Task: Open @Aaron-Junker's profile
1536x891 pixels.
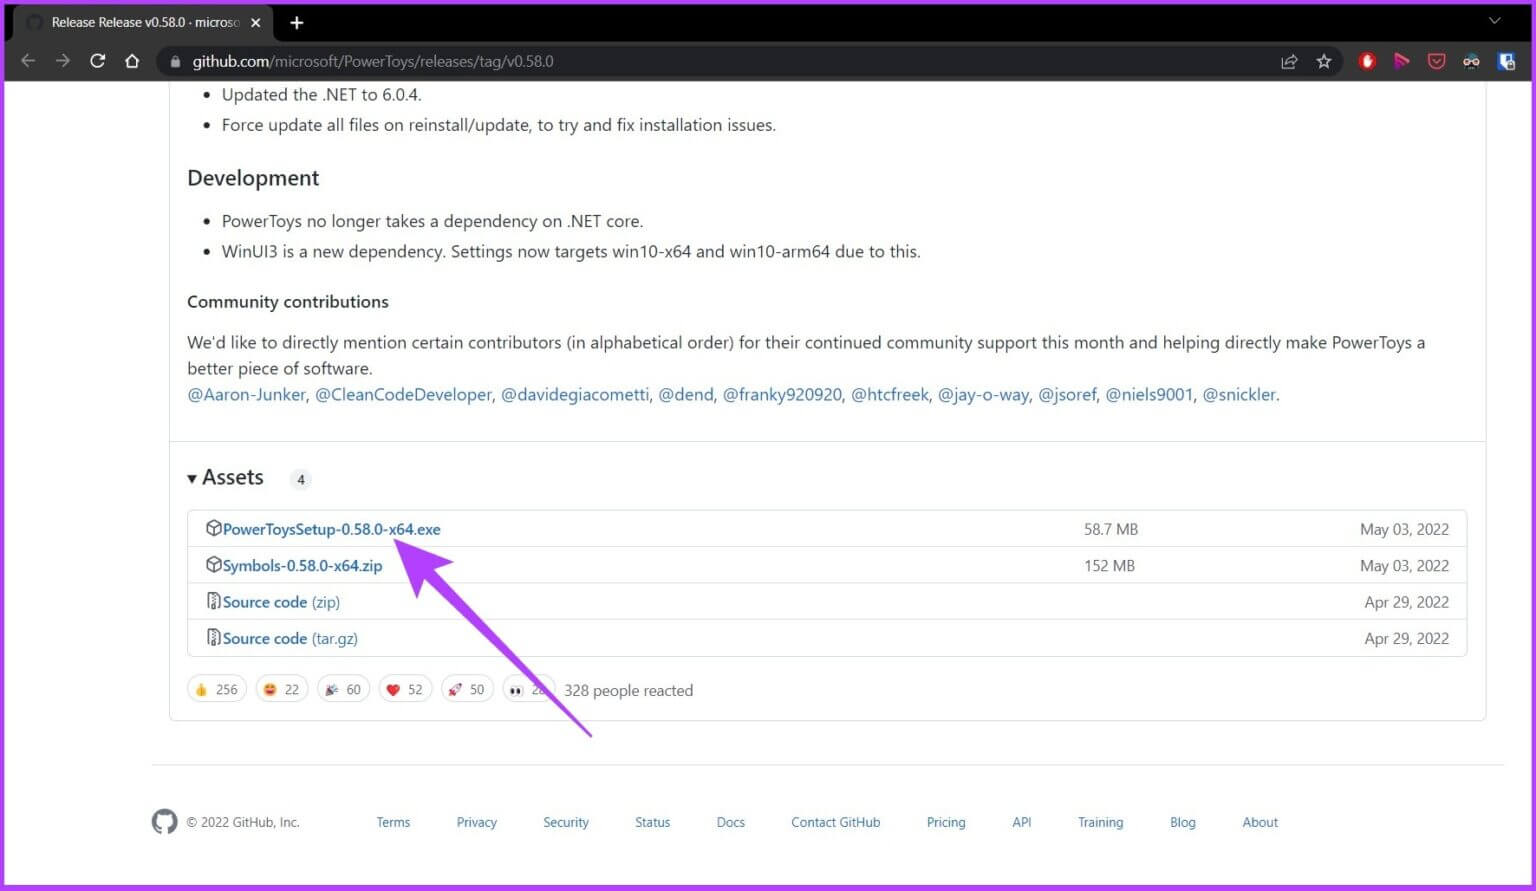Action: (x=246, y=394)
